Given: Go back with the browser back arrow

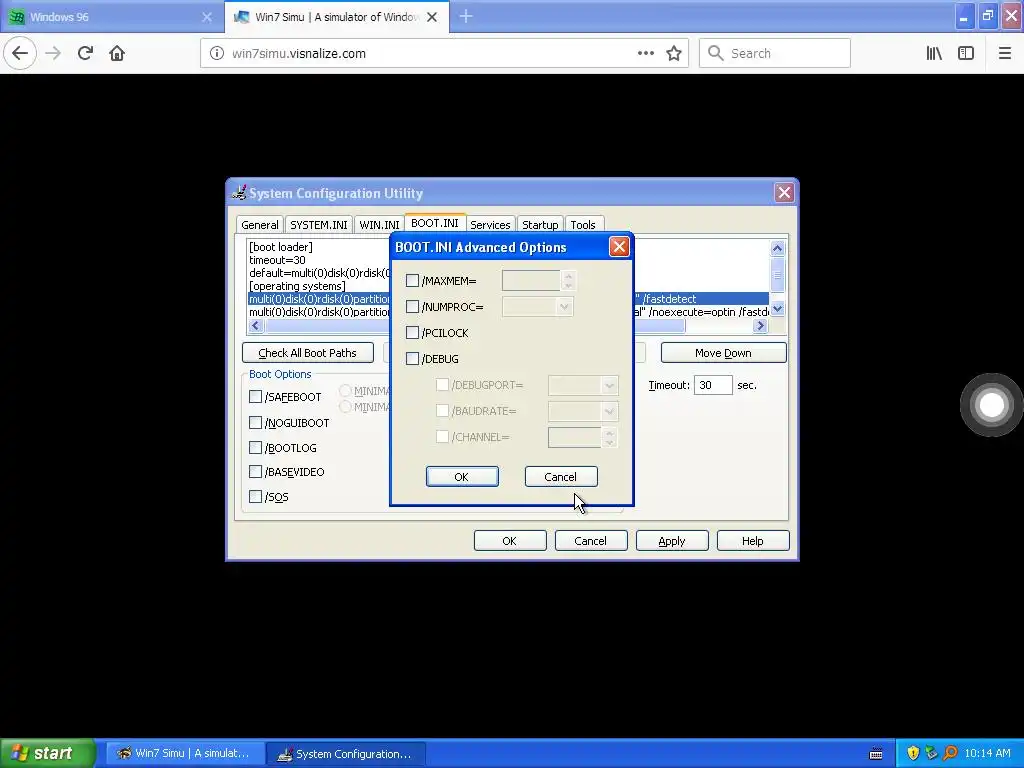Looking at the screenshot, I should pyautogui.click(x=20, y=53).
